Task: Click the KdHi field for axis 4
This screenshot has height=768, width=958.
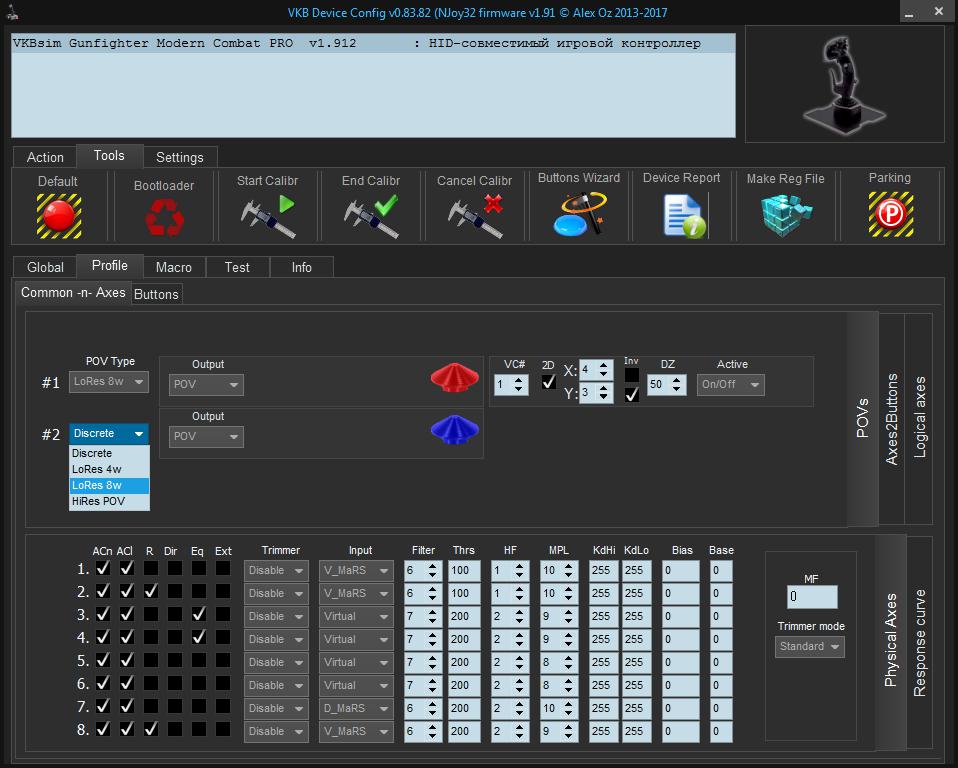Action: [x=604, y=640]
